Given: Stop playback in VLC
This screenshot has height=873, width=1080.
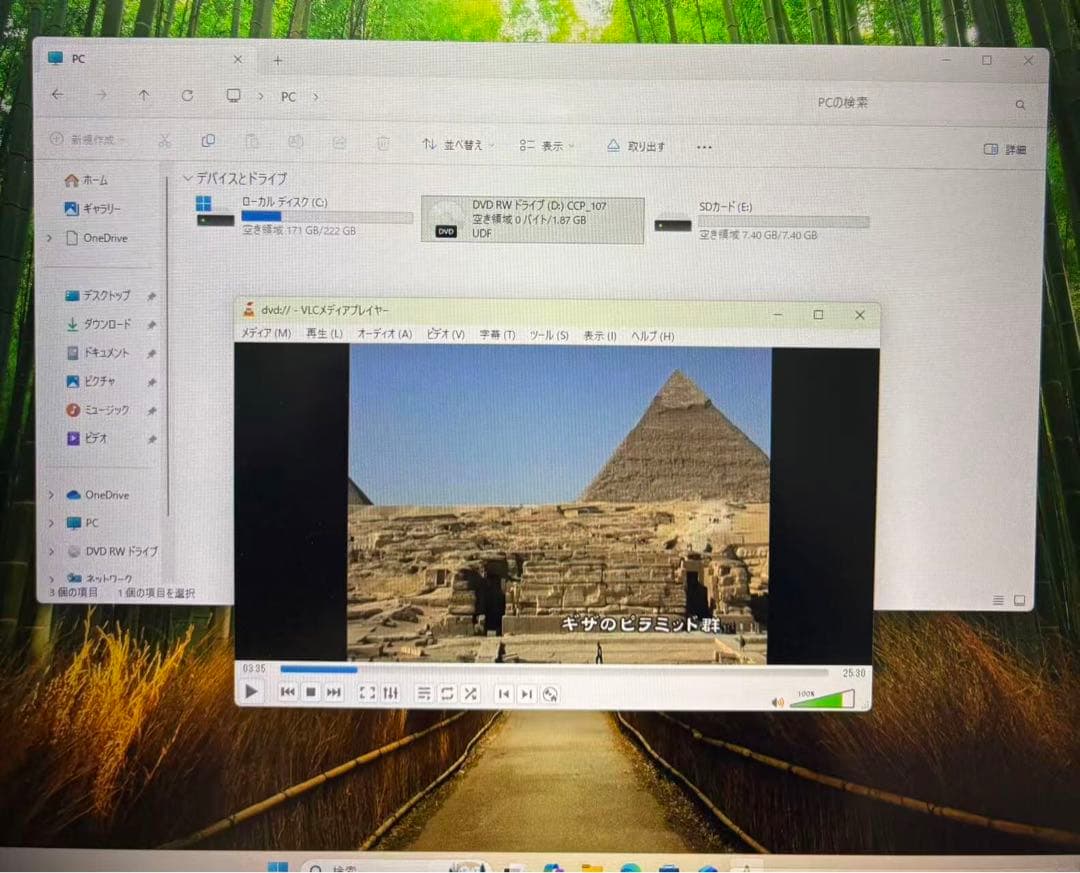Looking at the screenshot, I should tap(310, 693).
